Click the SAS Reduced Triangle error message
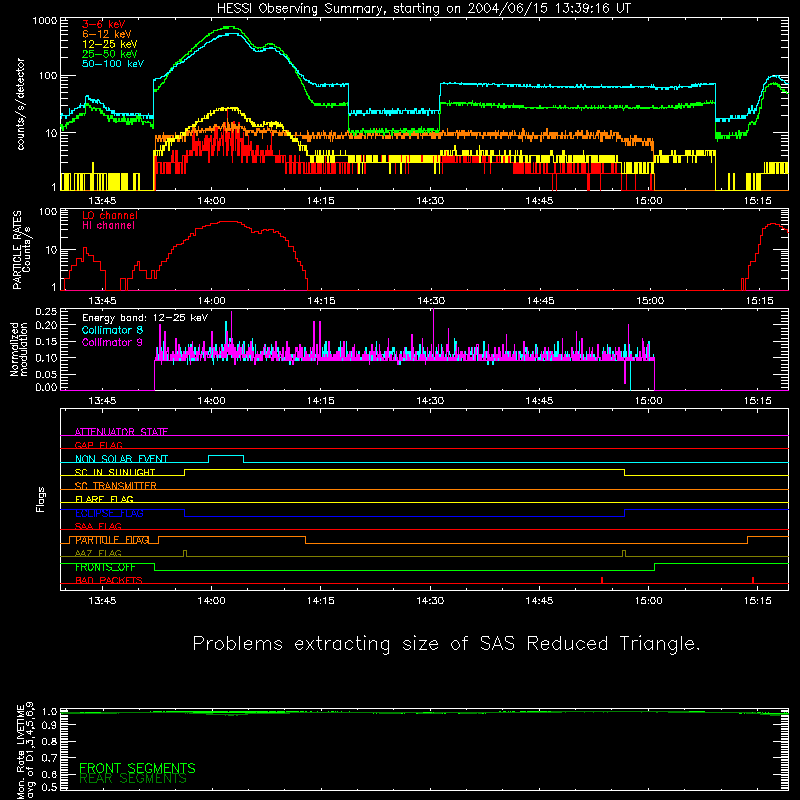Screen dimensions: 800x800 446,644
